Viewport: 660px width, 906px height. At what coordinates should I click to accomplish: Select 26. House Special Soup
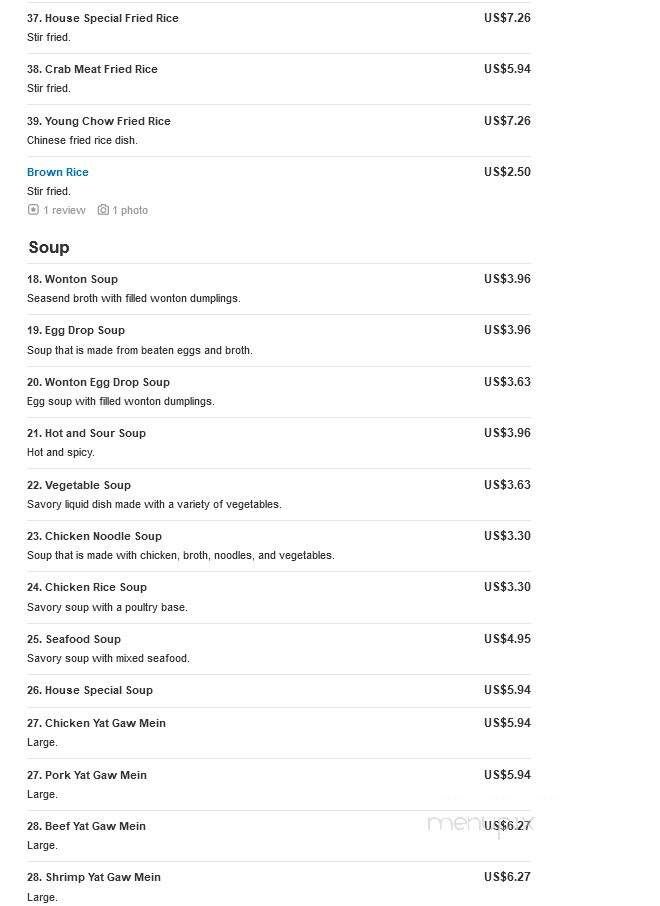(x=90, y=690)
